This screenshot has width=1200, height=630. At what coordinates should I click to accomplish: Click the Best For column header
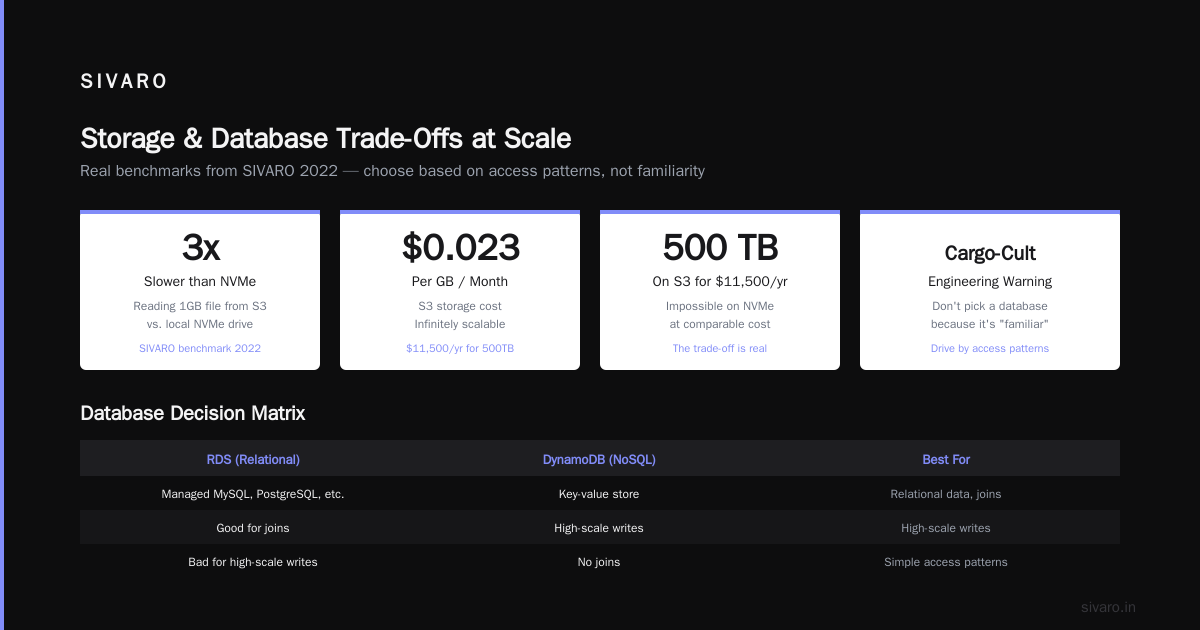pos(946,459)
